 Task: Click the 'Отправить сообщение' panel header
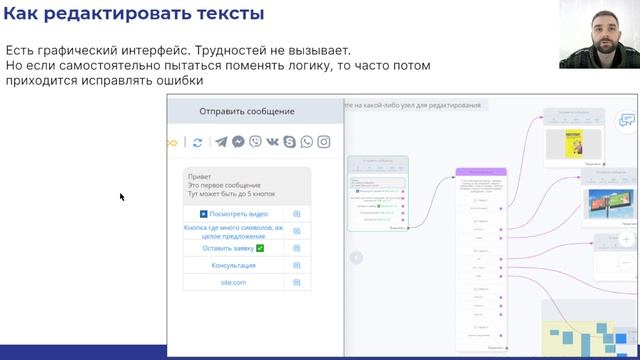pos(256,111)
